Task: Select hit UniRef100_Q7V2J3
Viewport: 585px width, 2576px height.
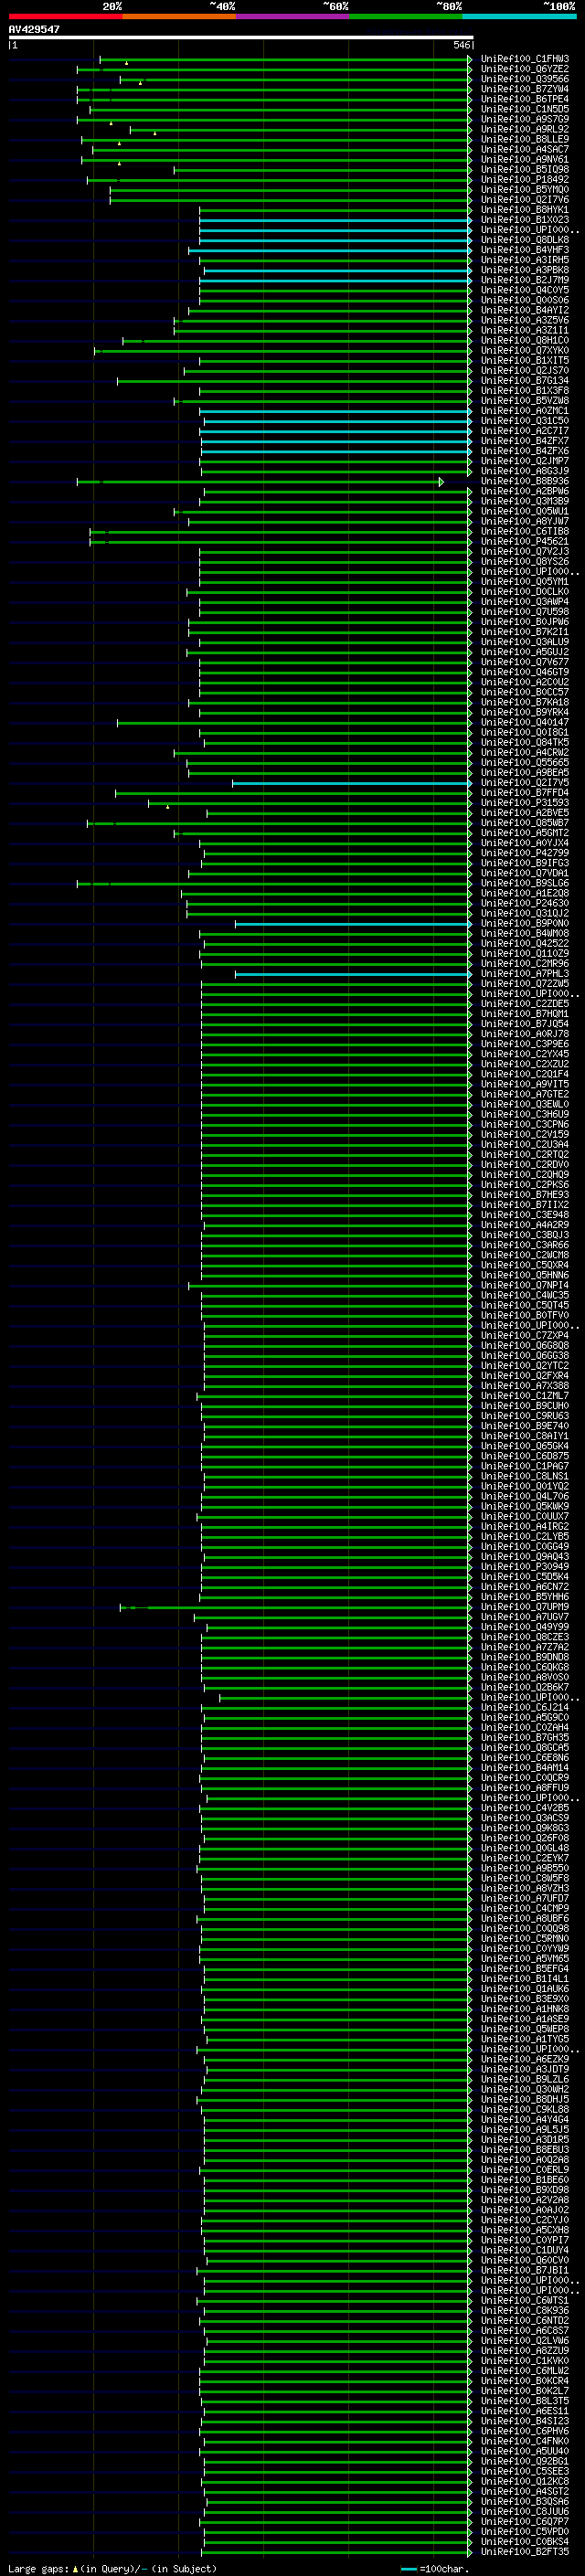Action: pos(525,551)
